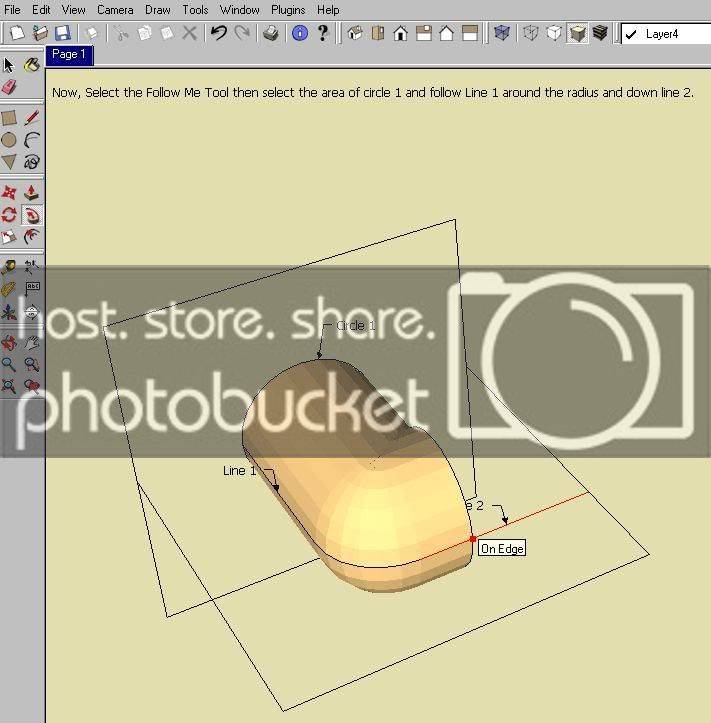Select the Axes tool

[9, 312]
